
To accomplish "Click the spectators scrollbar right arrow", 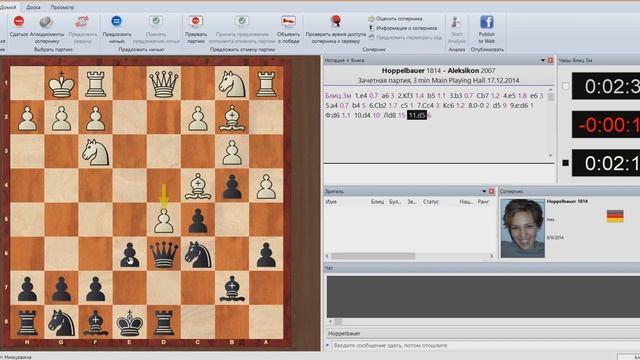I will pos(491,256).
